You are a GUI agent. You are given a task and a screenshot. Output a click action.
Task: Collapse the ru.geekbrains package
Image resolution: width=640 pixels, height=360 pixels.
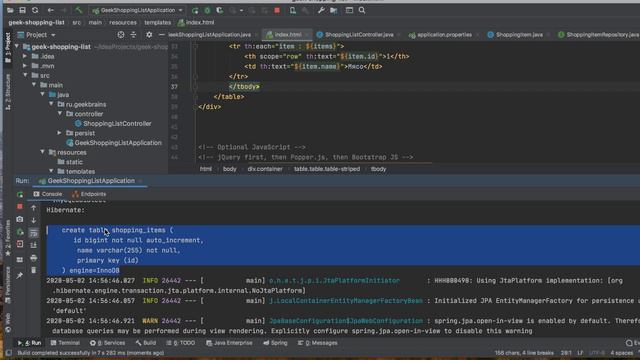click(51, 104)
